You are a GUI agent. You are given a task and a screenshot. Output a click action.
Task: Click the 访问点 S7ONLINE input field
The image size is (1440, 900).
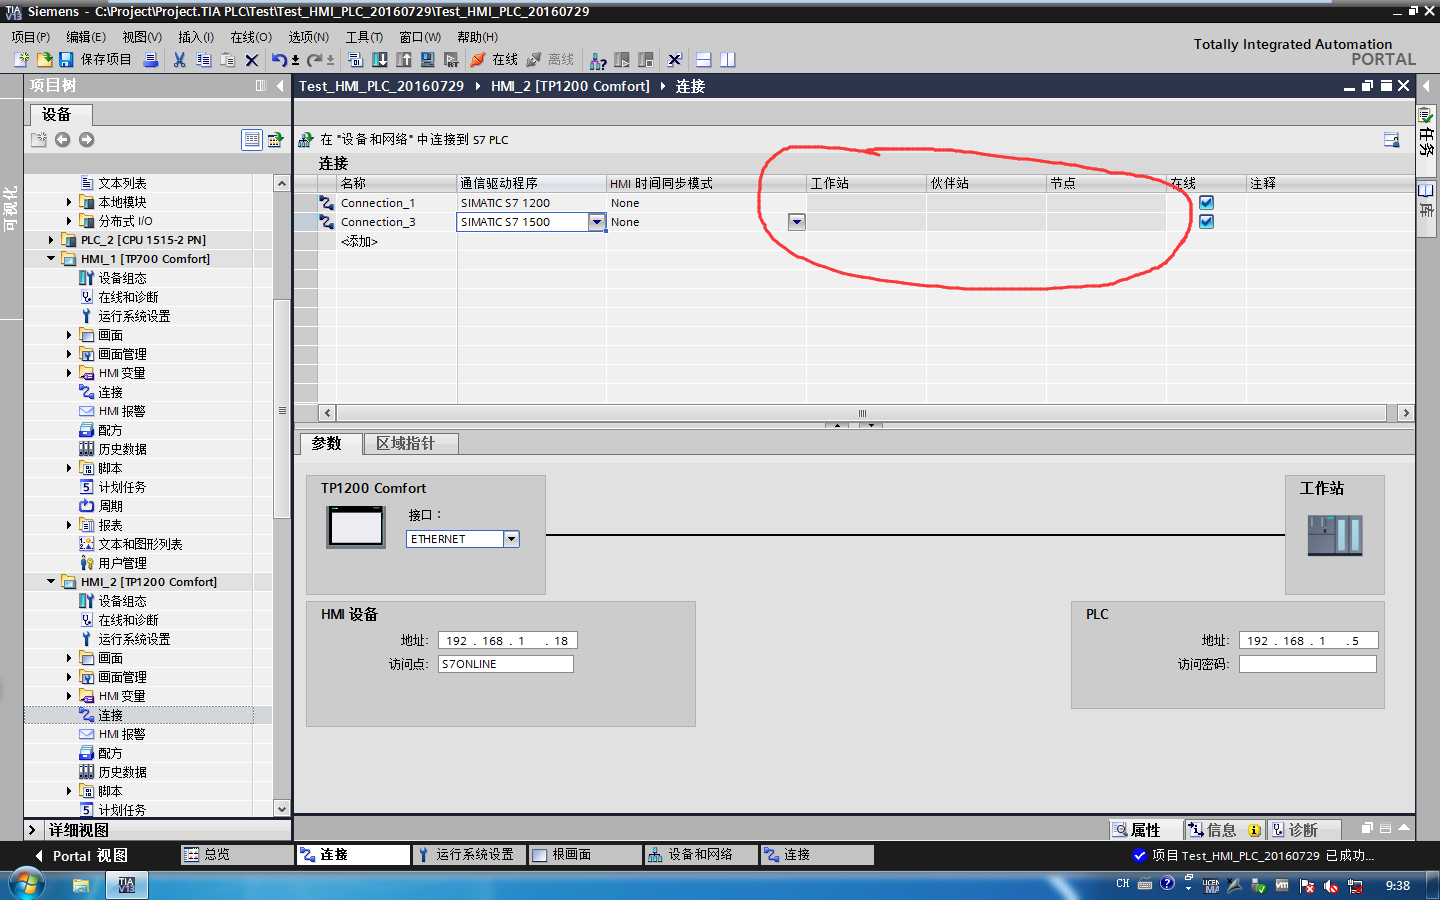point(506,664)
